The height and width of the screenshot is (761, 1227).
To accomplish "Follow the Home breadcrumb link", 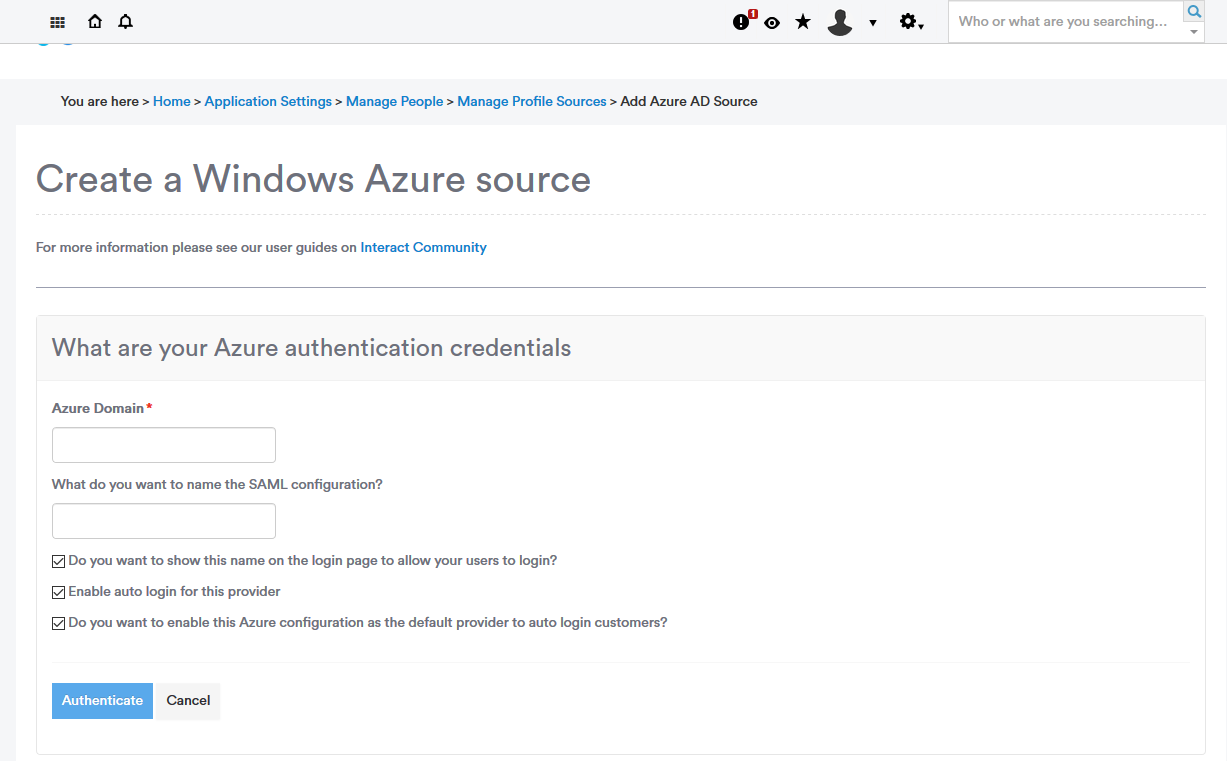I will tap(172, 101).
